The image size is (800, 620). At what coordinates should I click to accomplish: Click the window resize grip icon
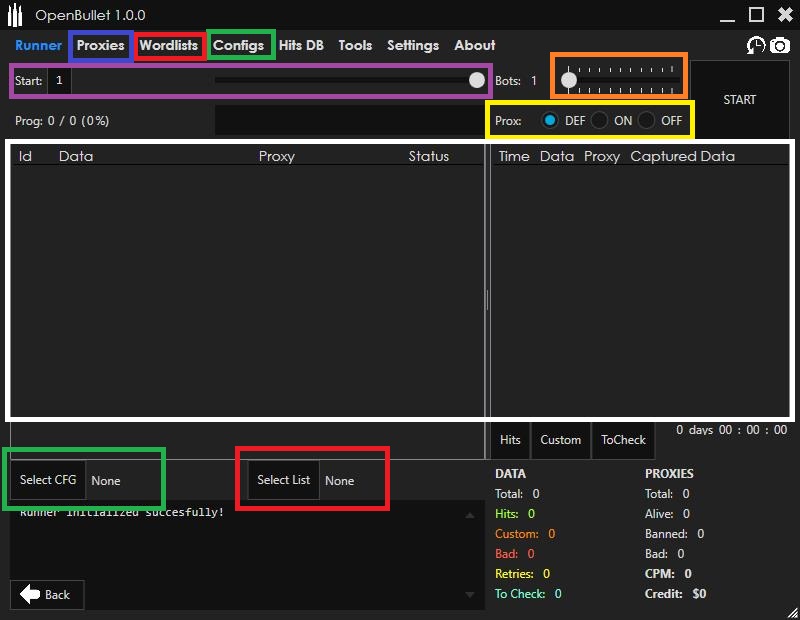pyautogui.click(x=793, y=613)
